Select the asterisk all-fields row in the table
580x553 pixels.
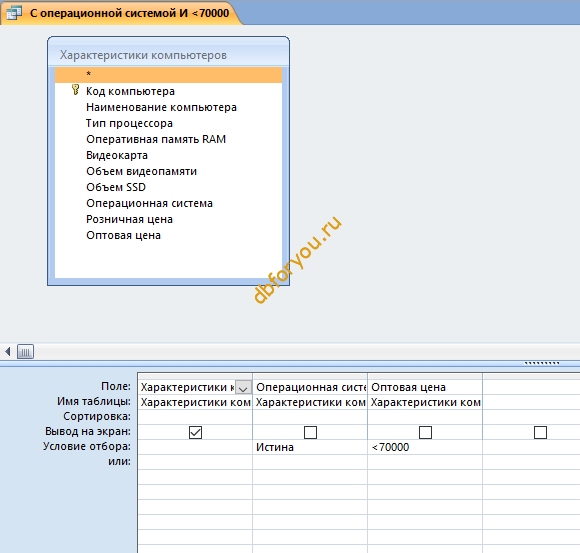pos(168,74)
